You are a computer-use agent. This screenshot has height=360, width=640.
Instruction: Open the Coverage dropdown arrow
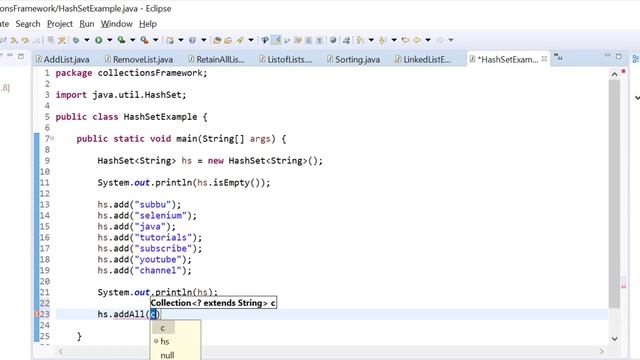133,40
